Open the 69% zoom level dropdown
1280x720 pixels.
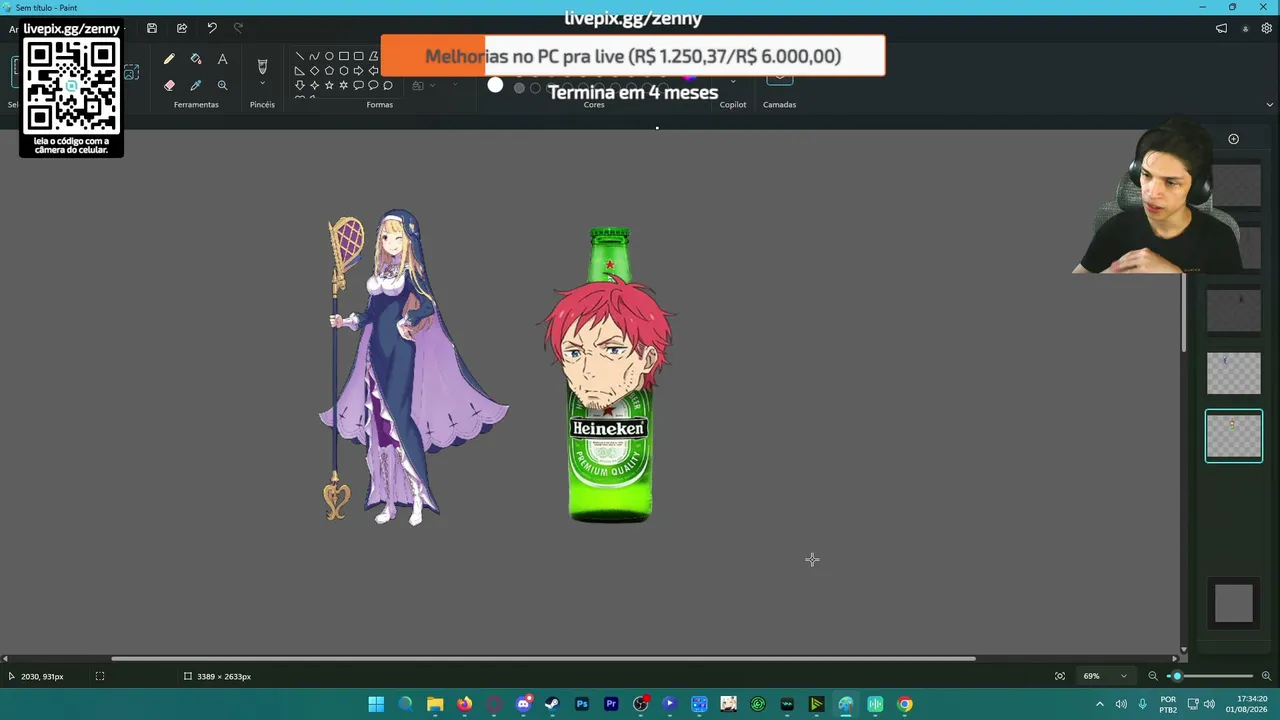point(1105,676)
